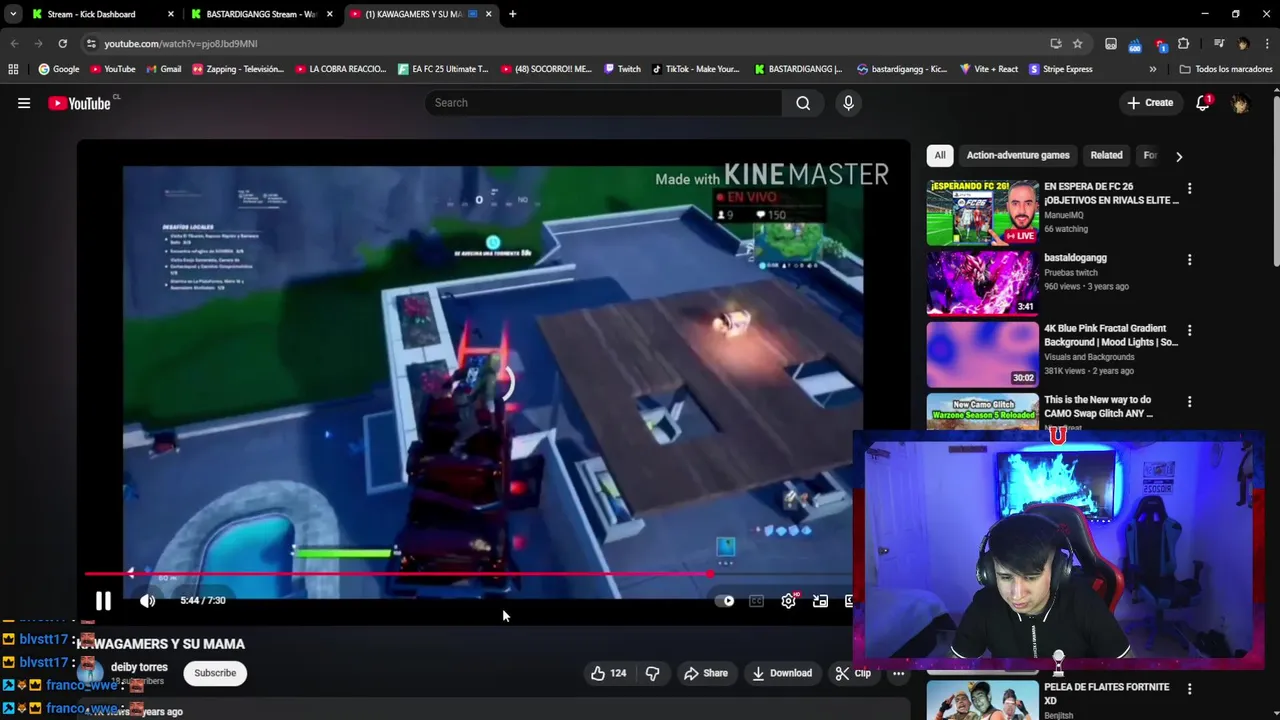Switch to Stream - Kick Dashboard tab
This screenshot has width=1280, height=720.
(91, 14)
